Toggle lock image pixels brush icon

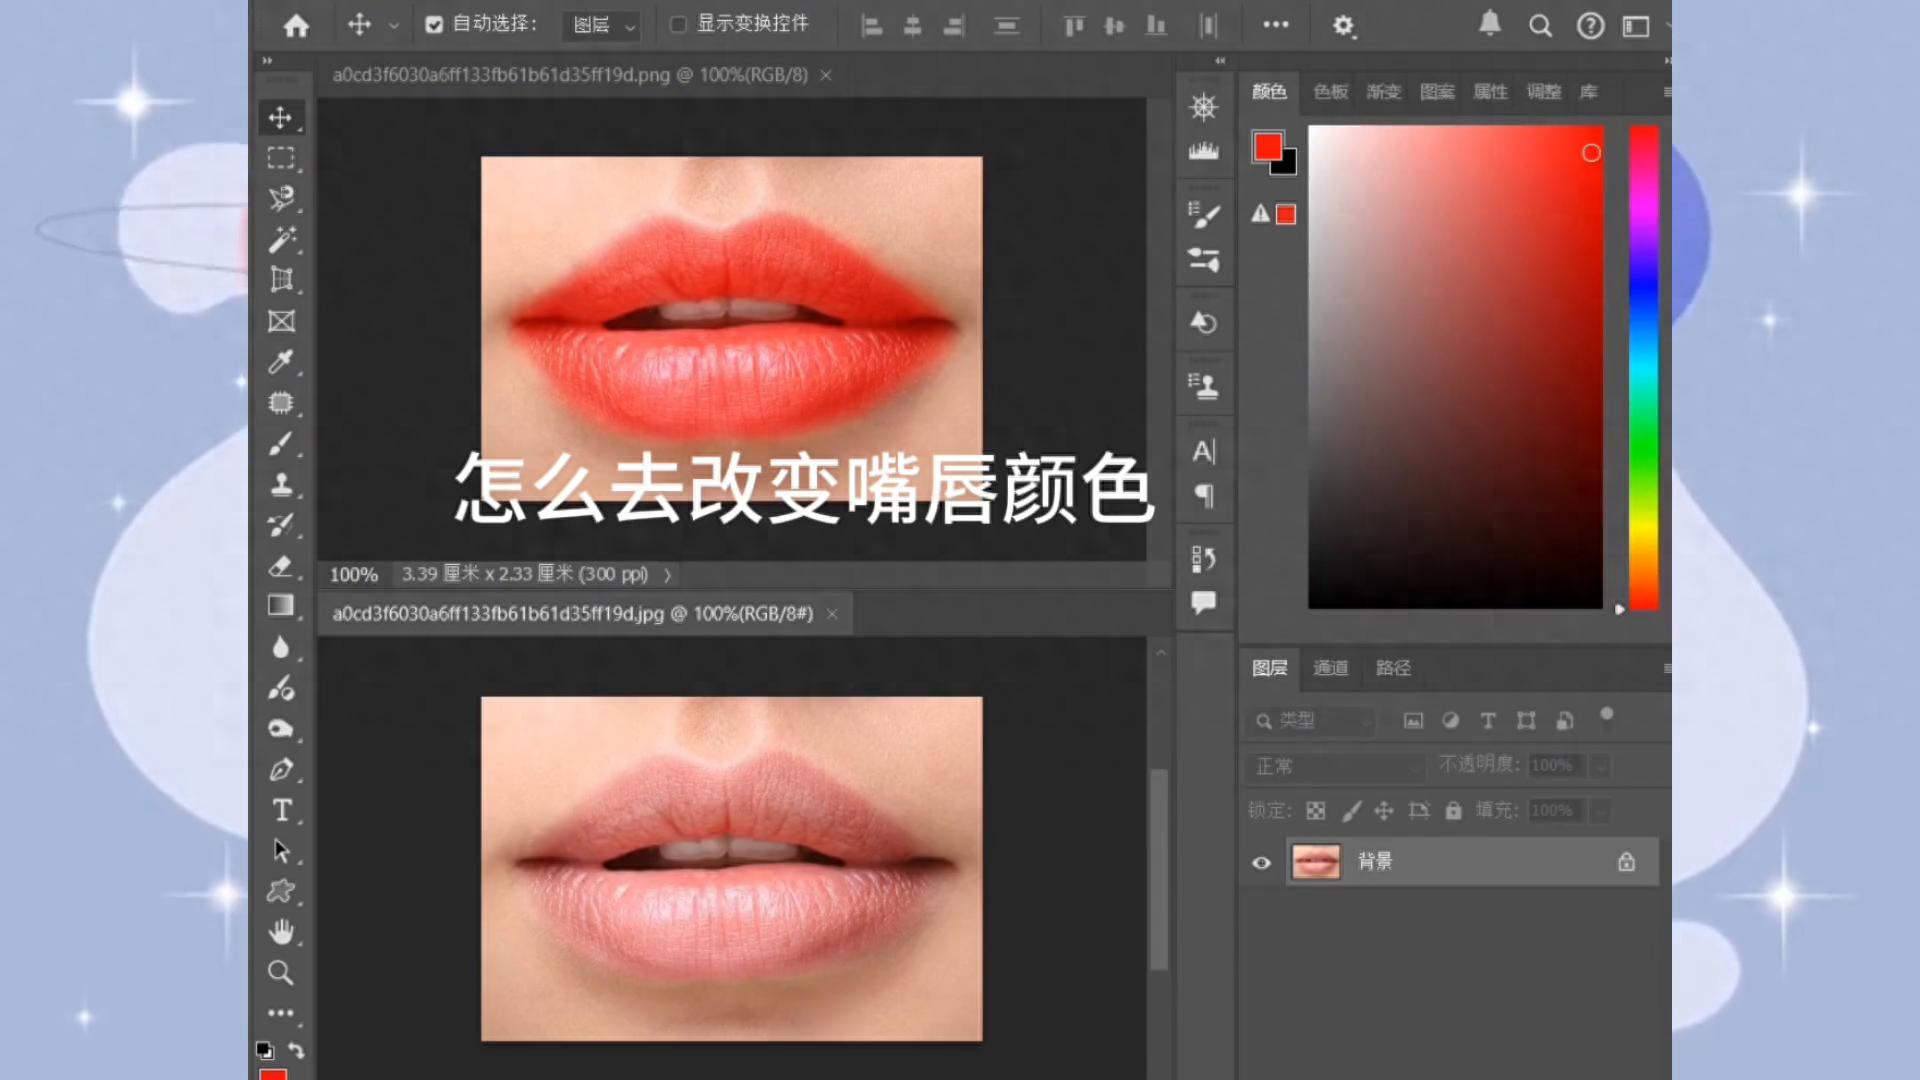(1351, 811)
